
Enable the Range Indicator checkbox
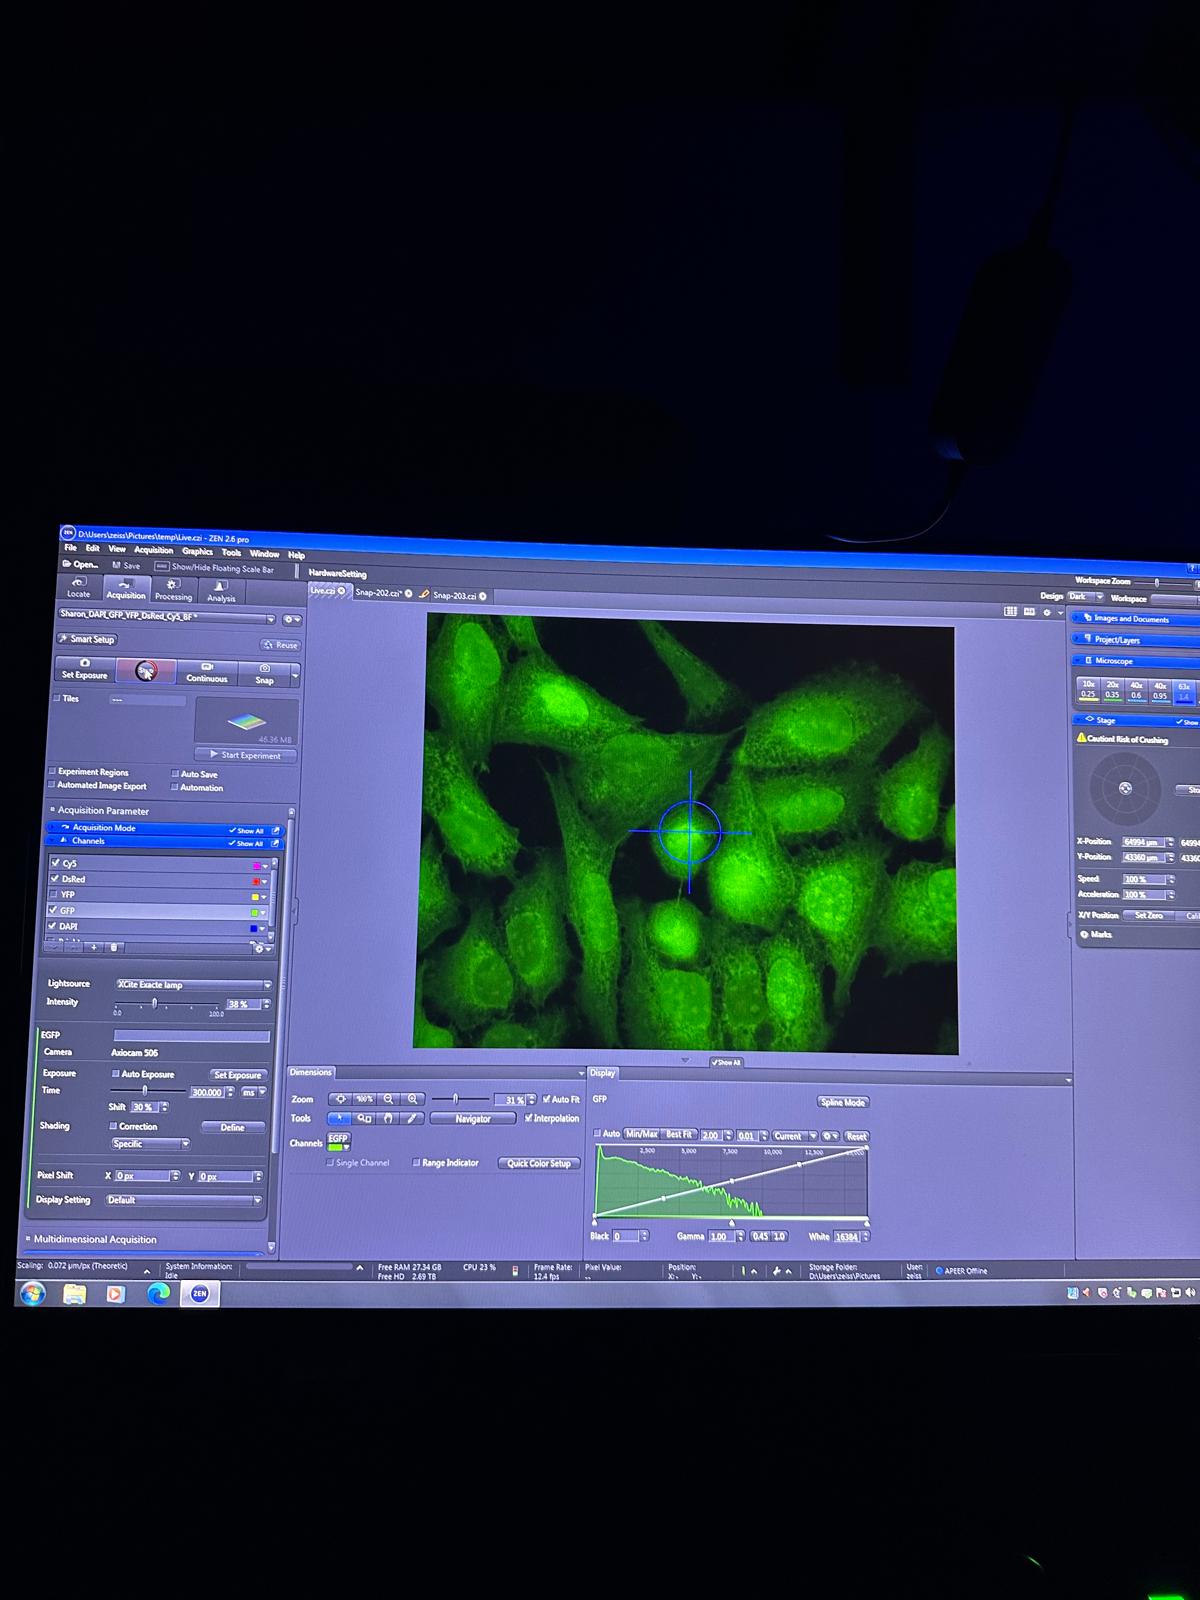[416, 1163]
